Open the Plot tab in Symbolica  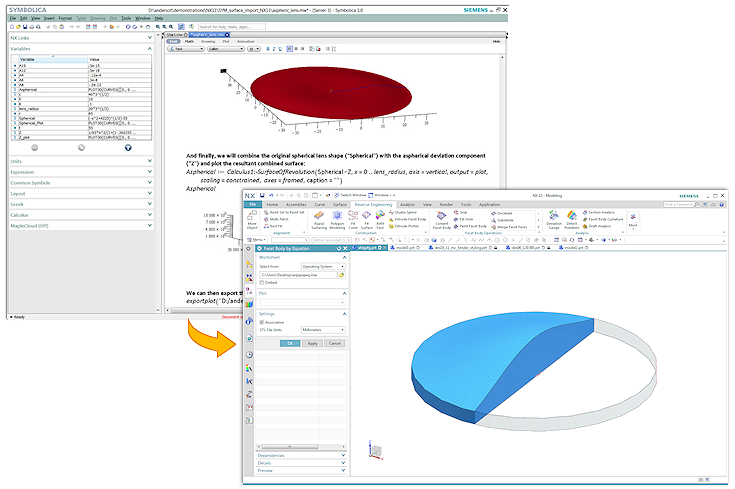223,41
